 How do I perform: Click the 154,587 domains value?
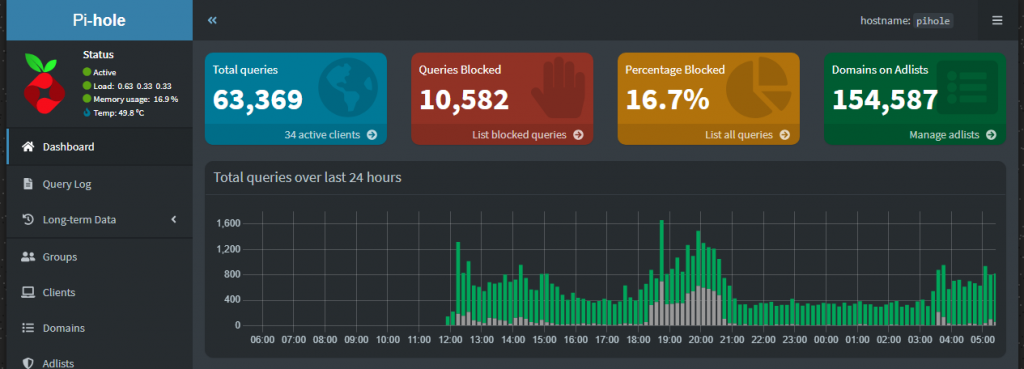coord(885,99)
